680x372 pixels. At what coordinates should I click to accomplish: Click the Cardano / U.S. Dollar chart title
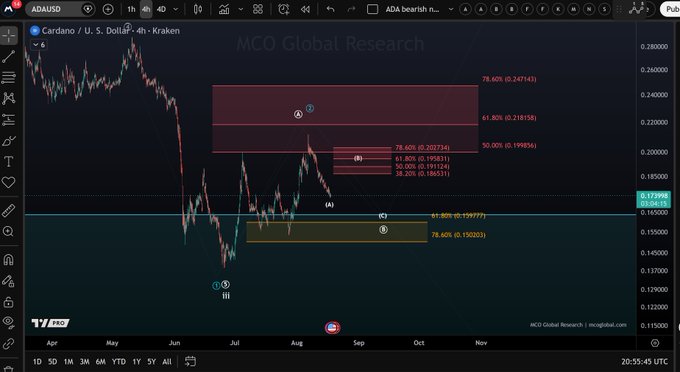[x=111, y=31]
